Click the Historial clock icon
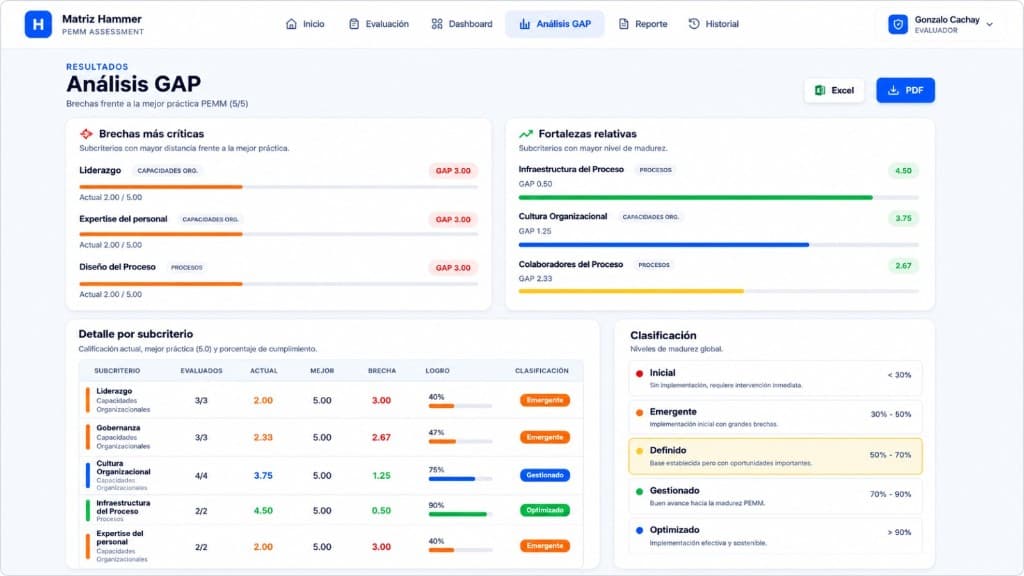The image size is (1024, 576). [694, 24]
